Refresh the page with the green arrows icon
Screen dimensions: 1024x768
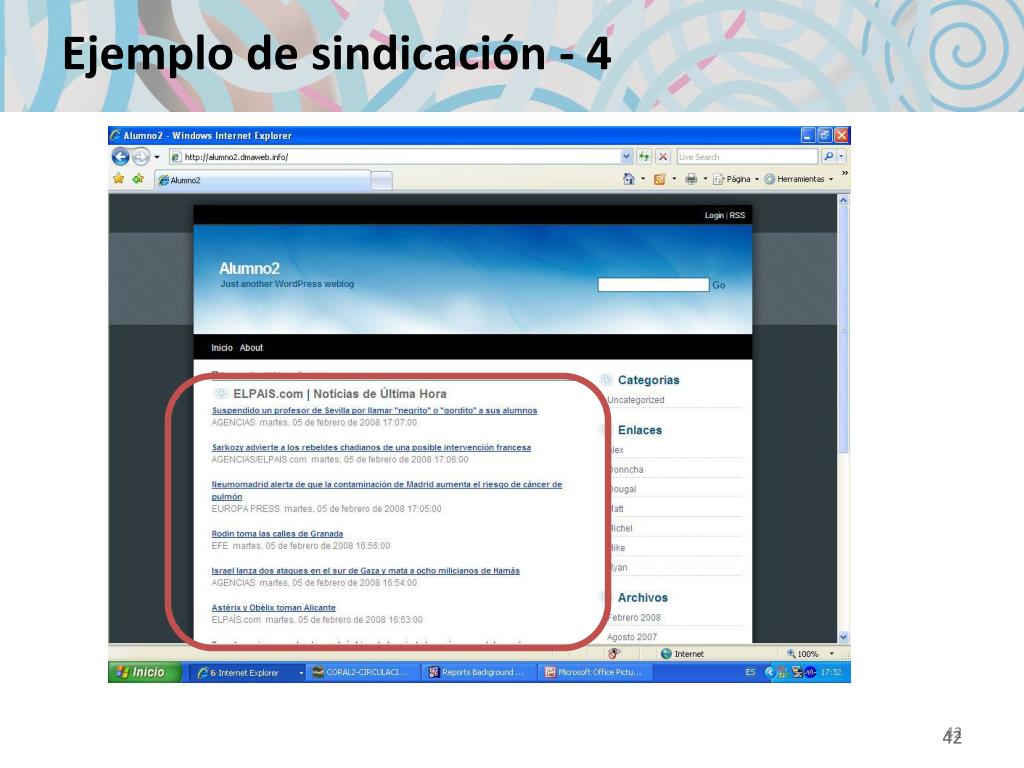coord(644,157)
